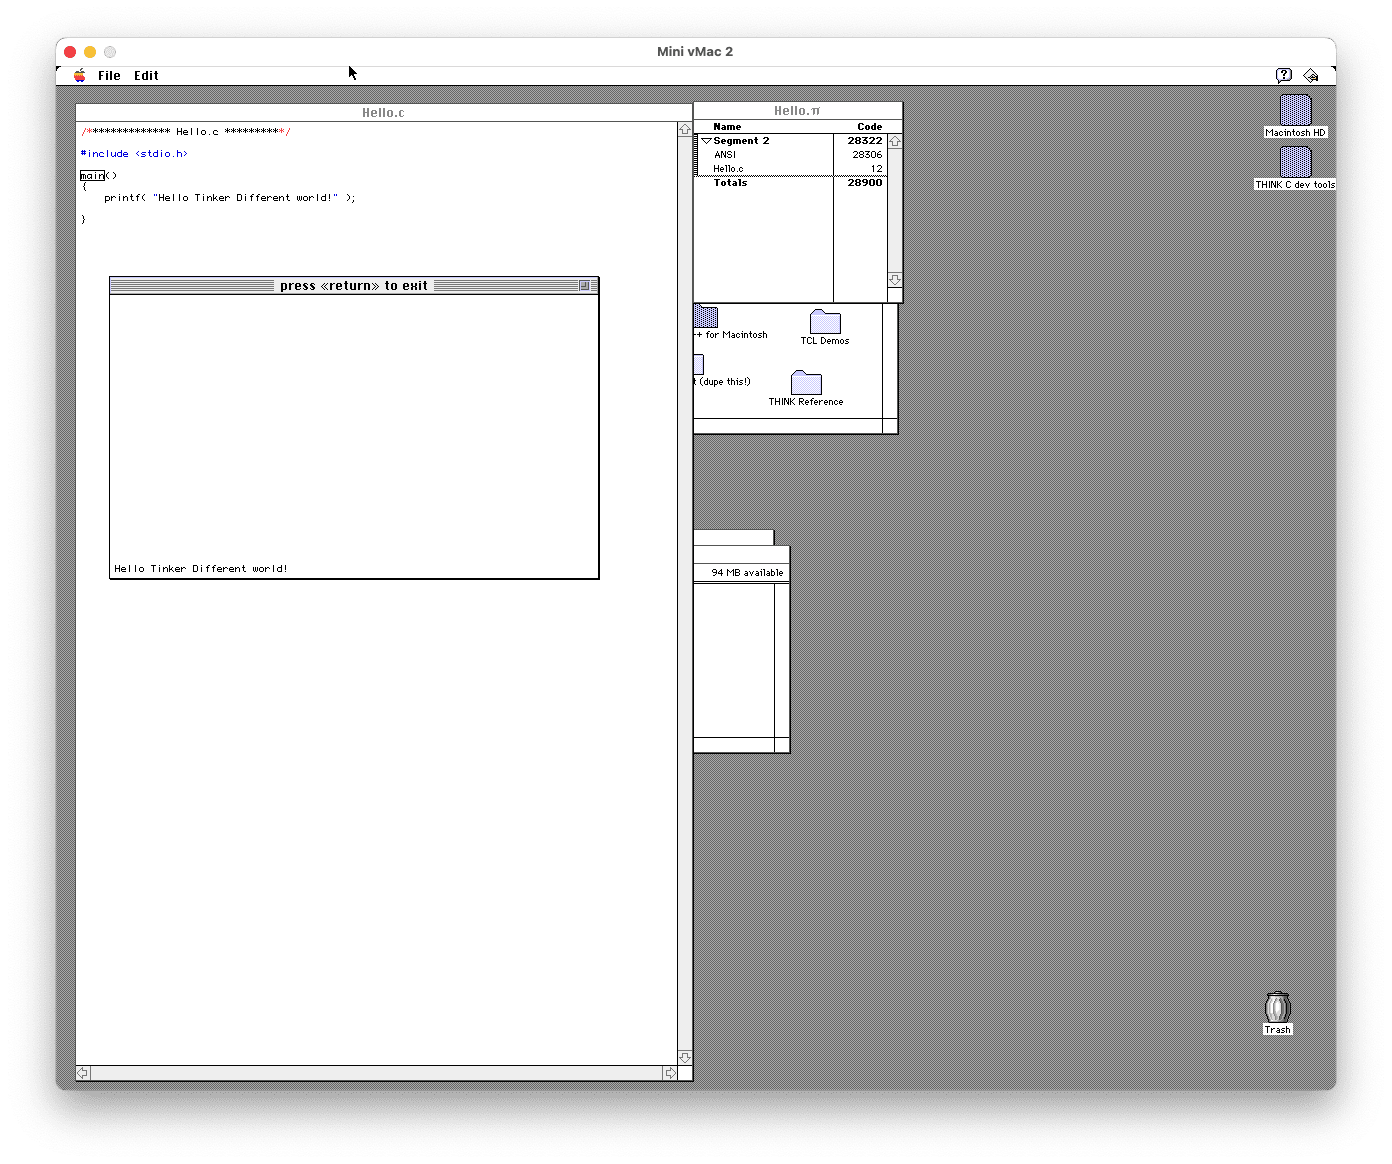Click the Hello.c header comment line
The image size is (1392, 1164).
[x=185, y=132]
